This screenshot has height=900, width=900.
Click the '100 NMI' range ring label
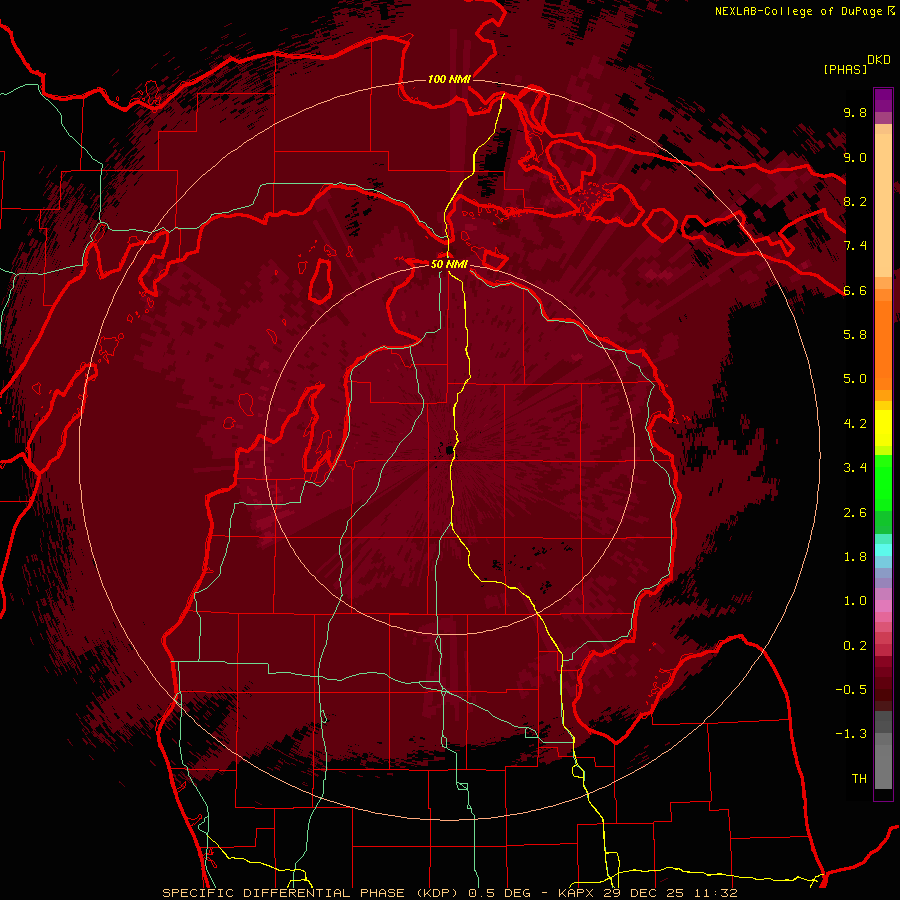449,79
